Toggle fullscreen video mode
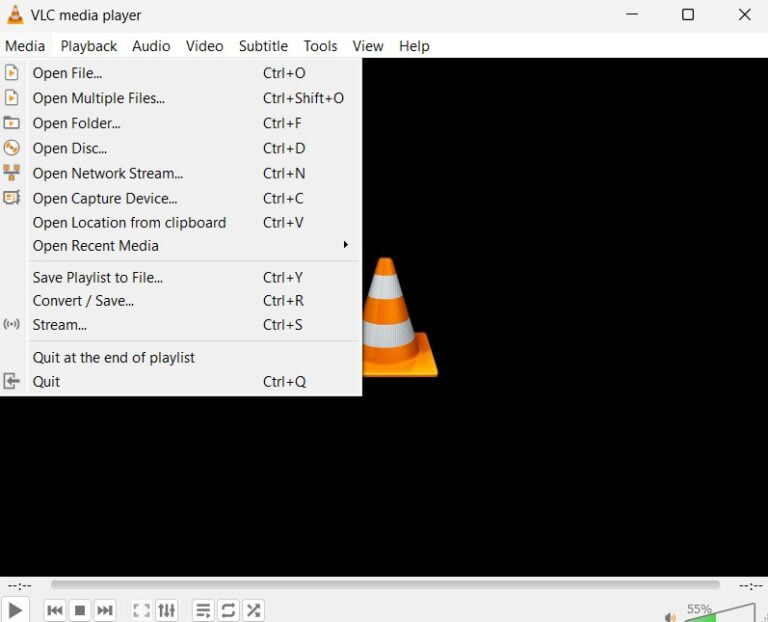The width and height of the screenshot is (768, 622). click(x=142, y=610)
